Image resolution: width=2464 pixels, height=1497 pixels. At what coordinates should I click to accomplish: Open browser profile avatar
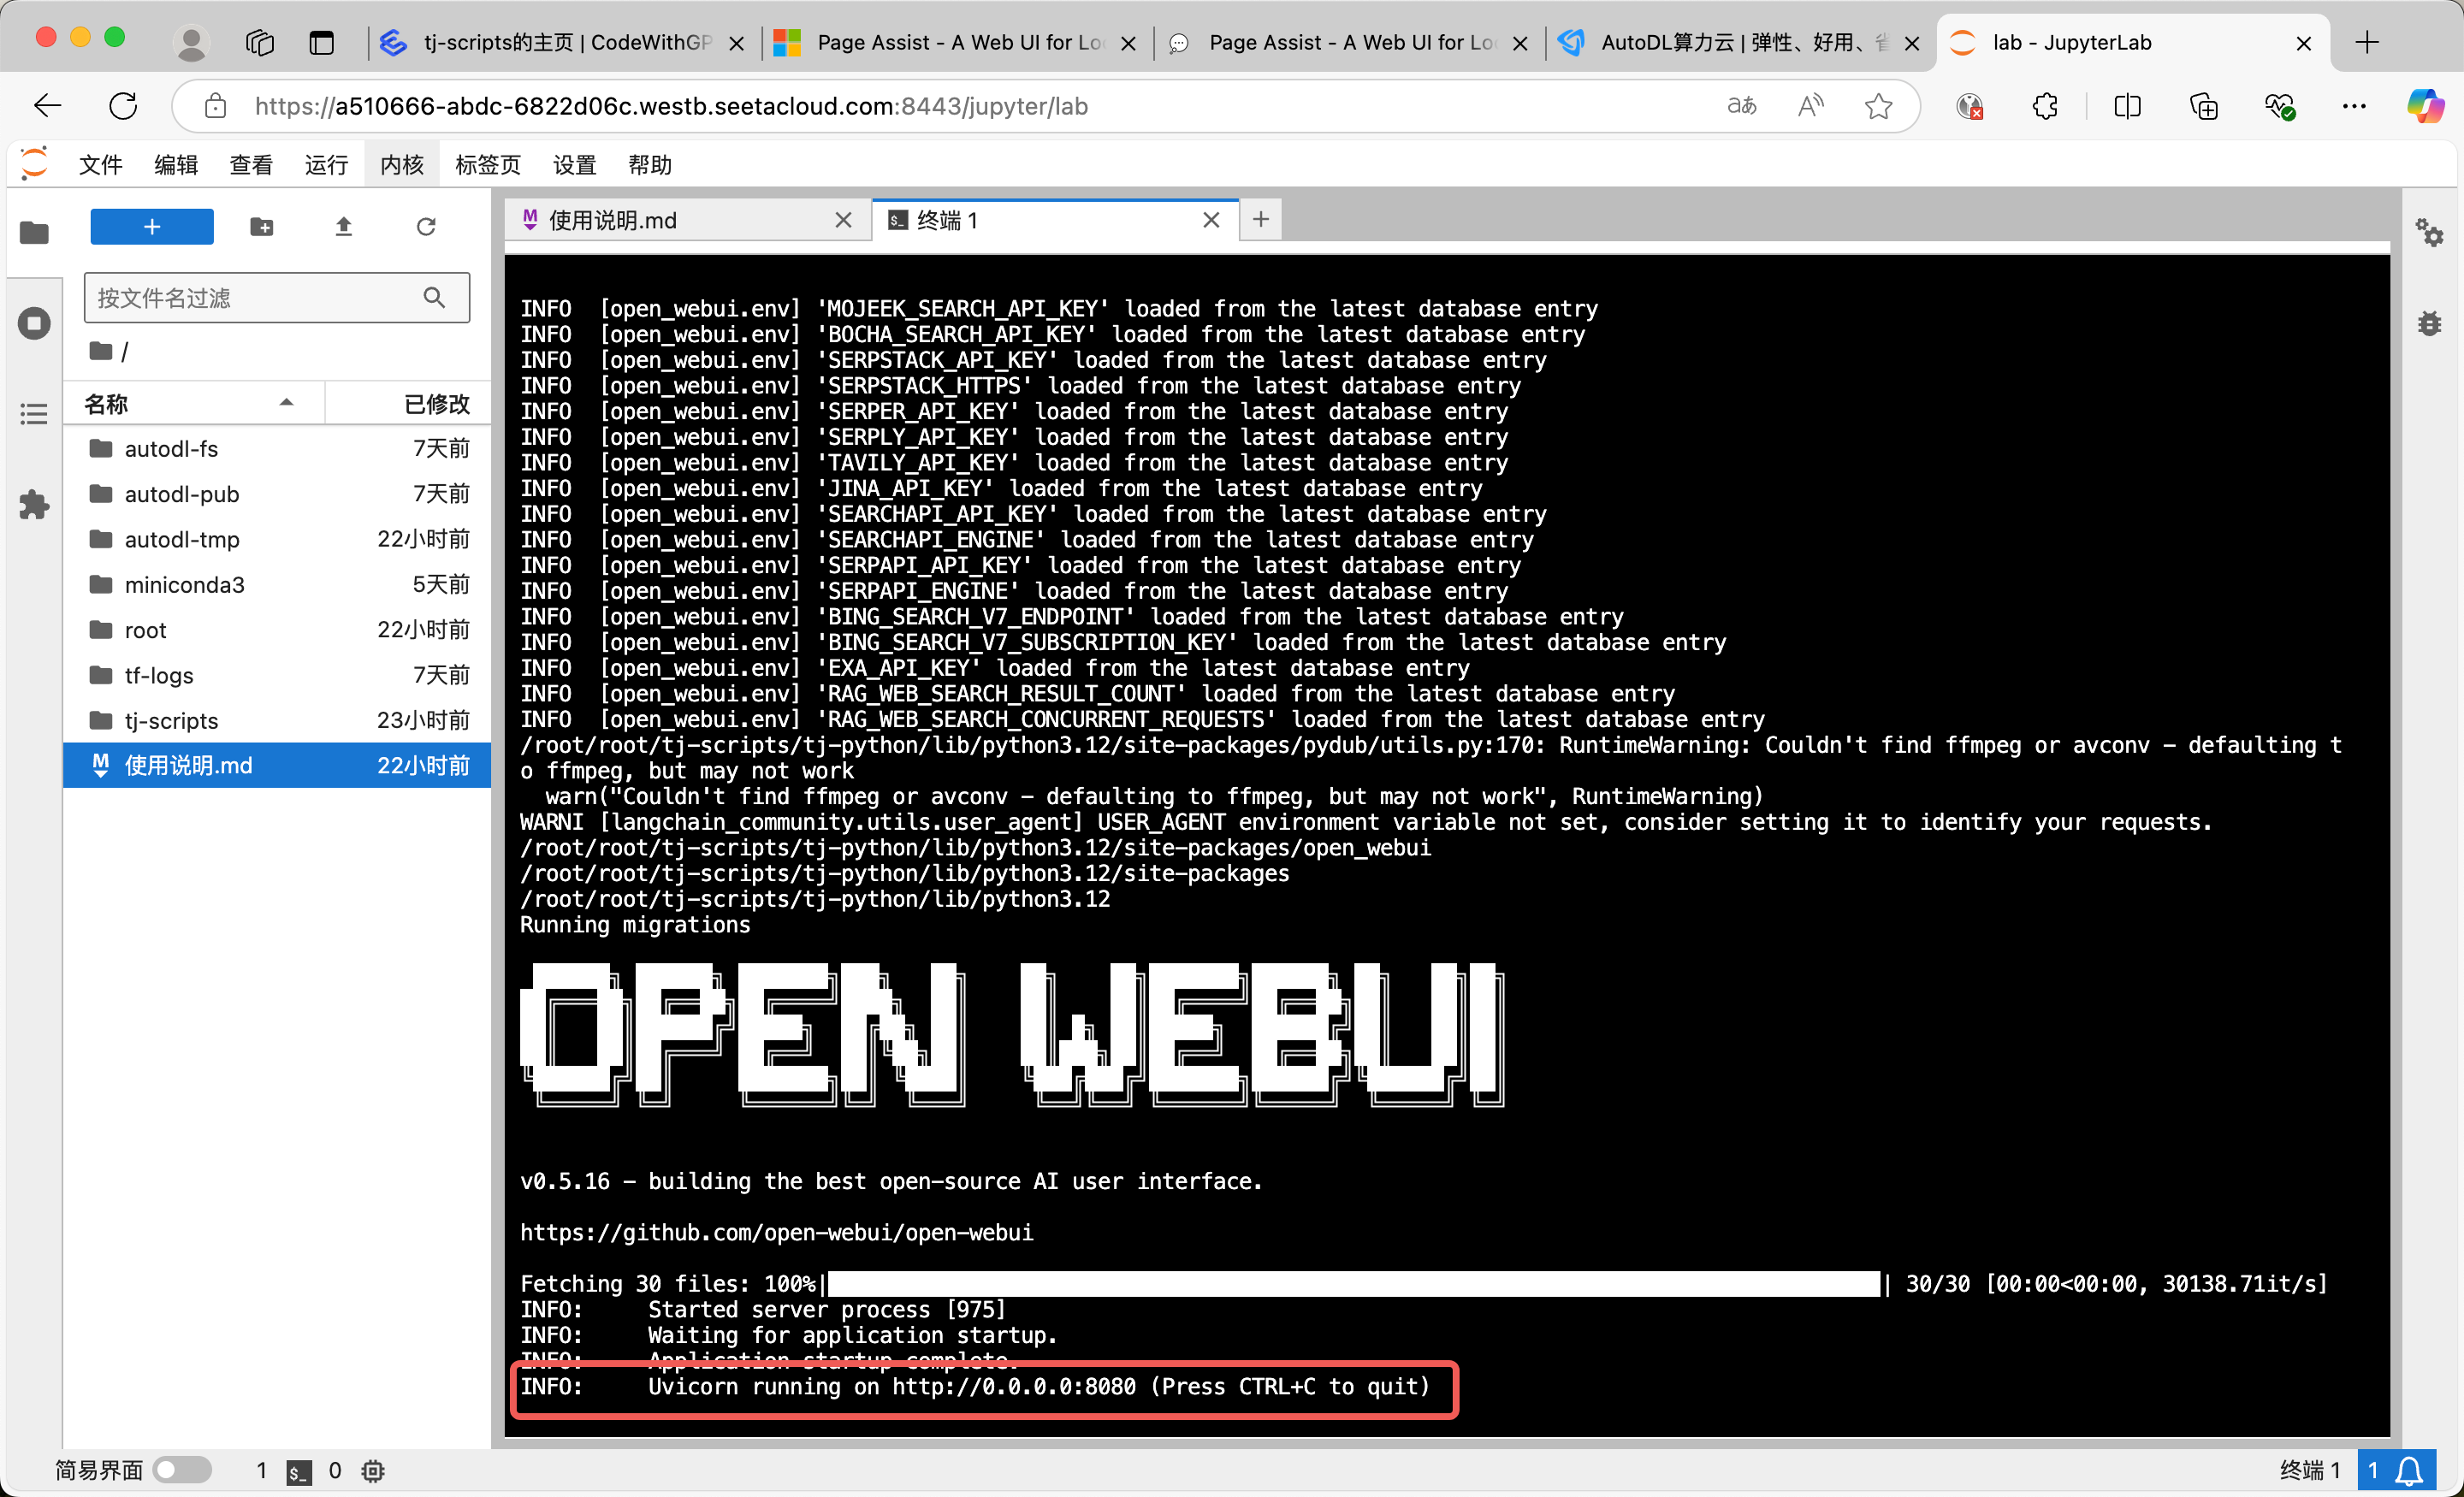click(190, 43)
